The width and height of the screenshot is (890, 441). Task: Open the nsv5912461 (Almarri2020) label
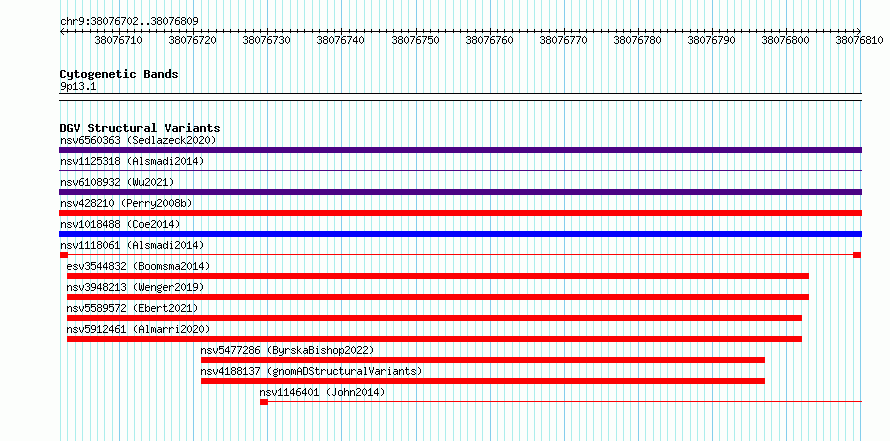[x=138, y=329]
